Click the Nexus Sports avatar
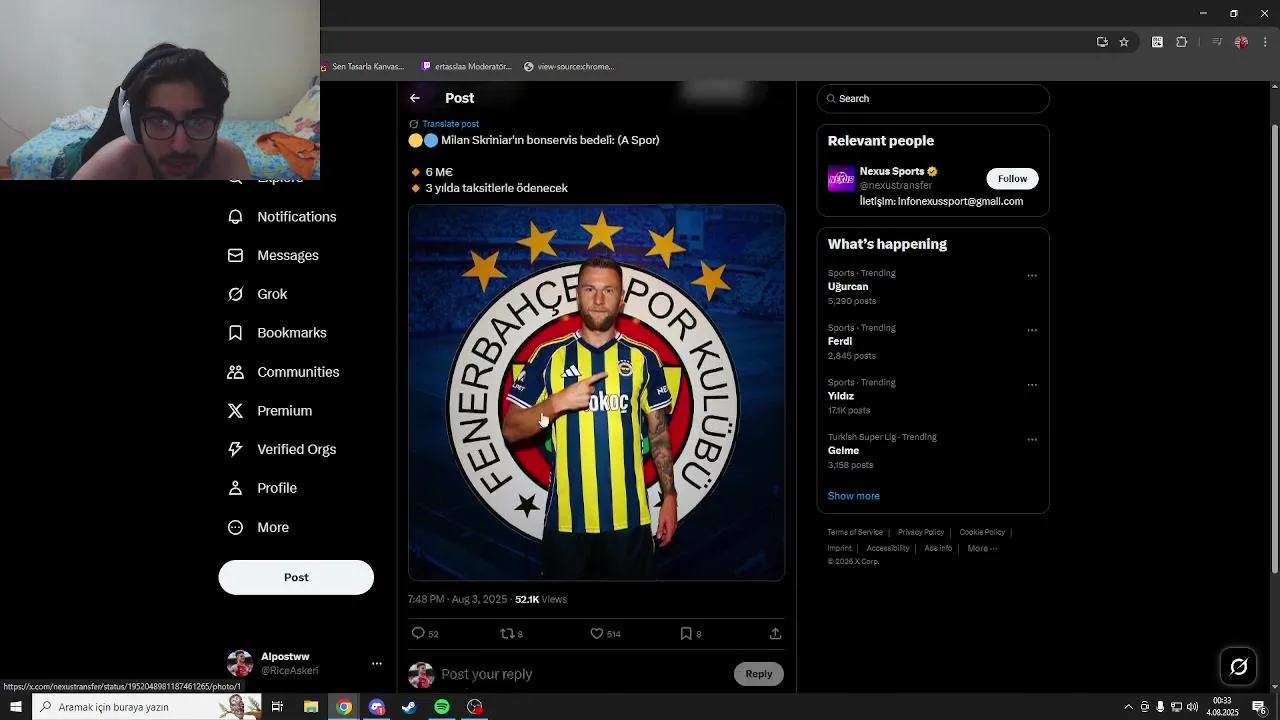1280x720 pixels. (841, 179)
